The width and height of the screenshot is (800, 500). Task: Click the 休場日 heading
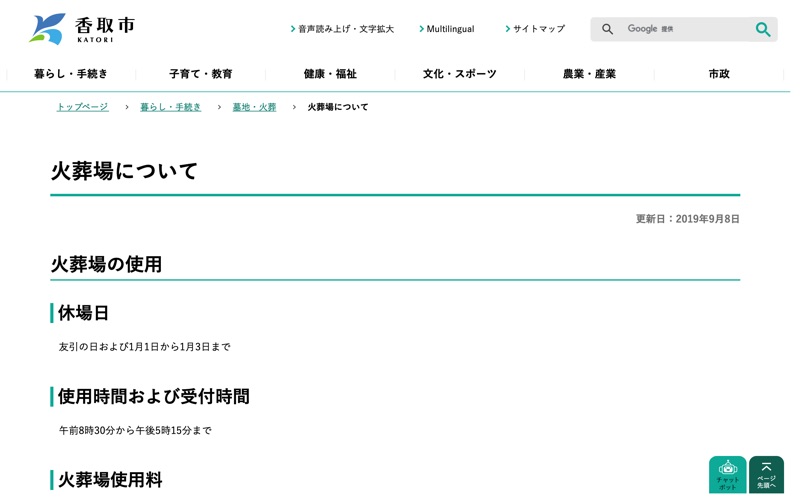click(83, 313)
